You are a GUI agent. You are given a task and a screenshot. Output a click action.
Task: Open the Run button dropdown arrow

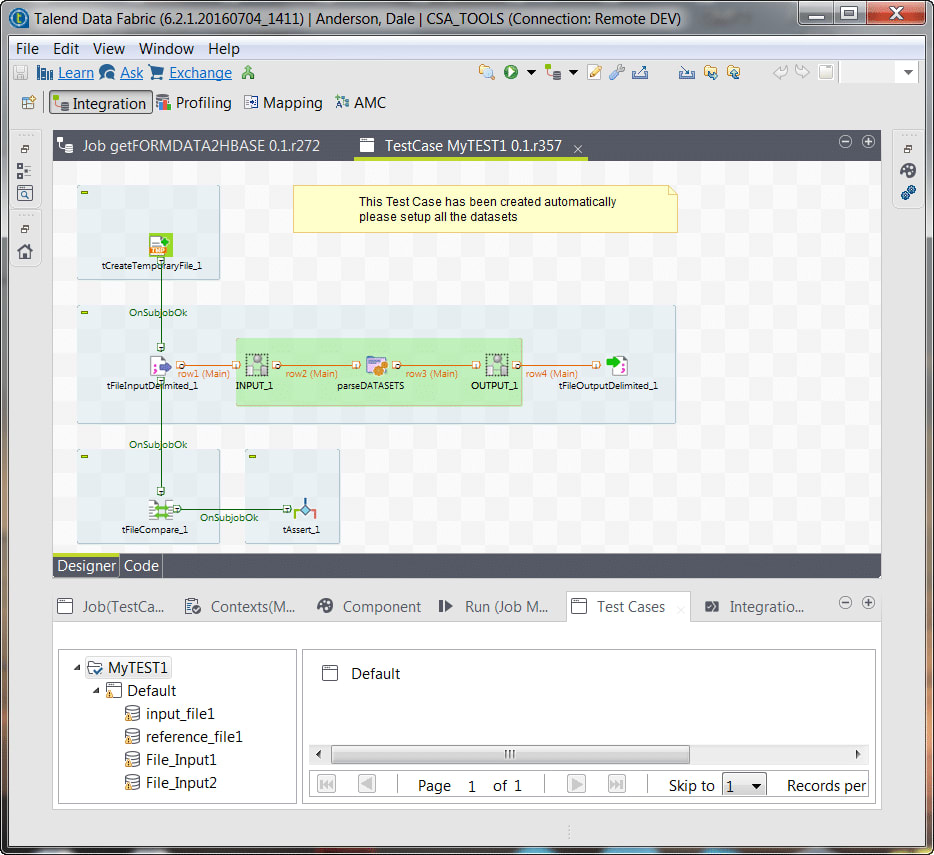(532, 72)
